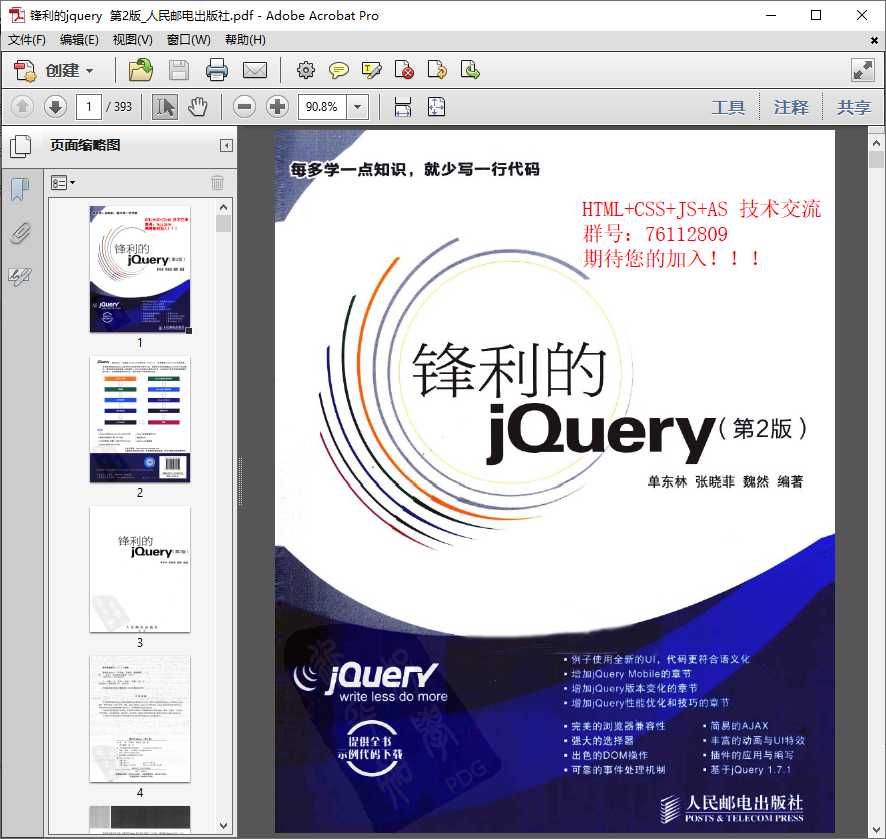The image size is (886, 839).
Task: Select the highlight text tool
Action: click(x=371, y=71)
